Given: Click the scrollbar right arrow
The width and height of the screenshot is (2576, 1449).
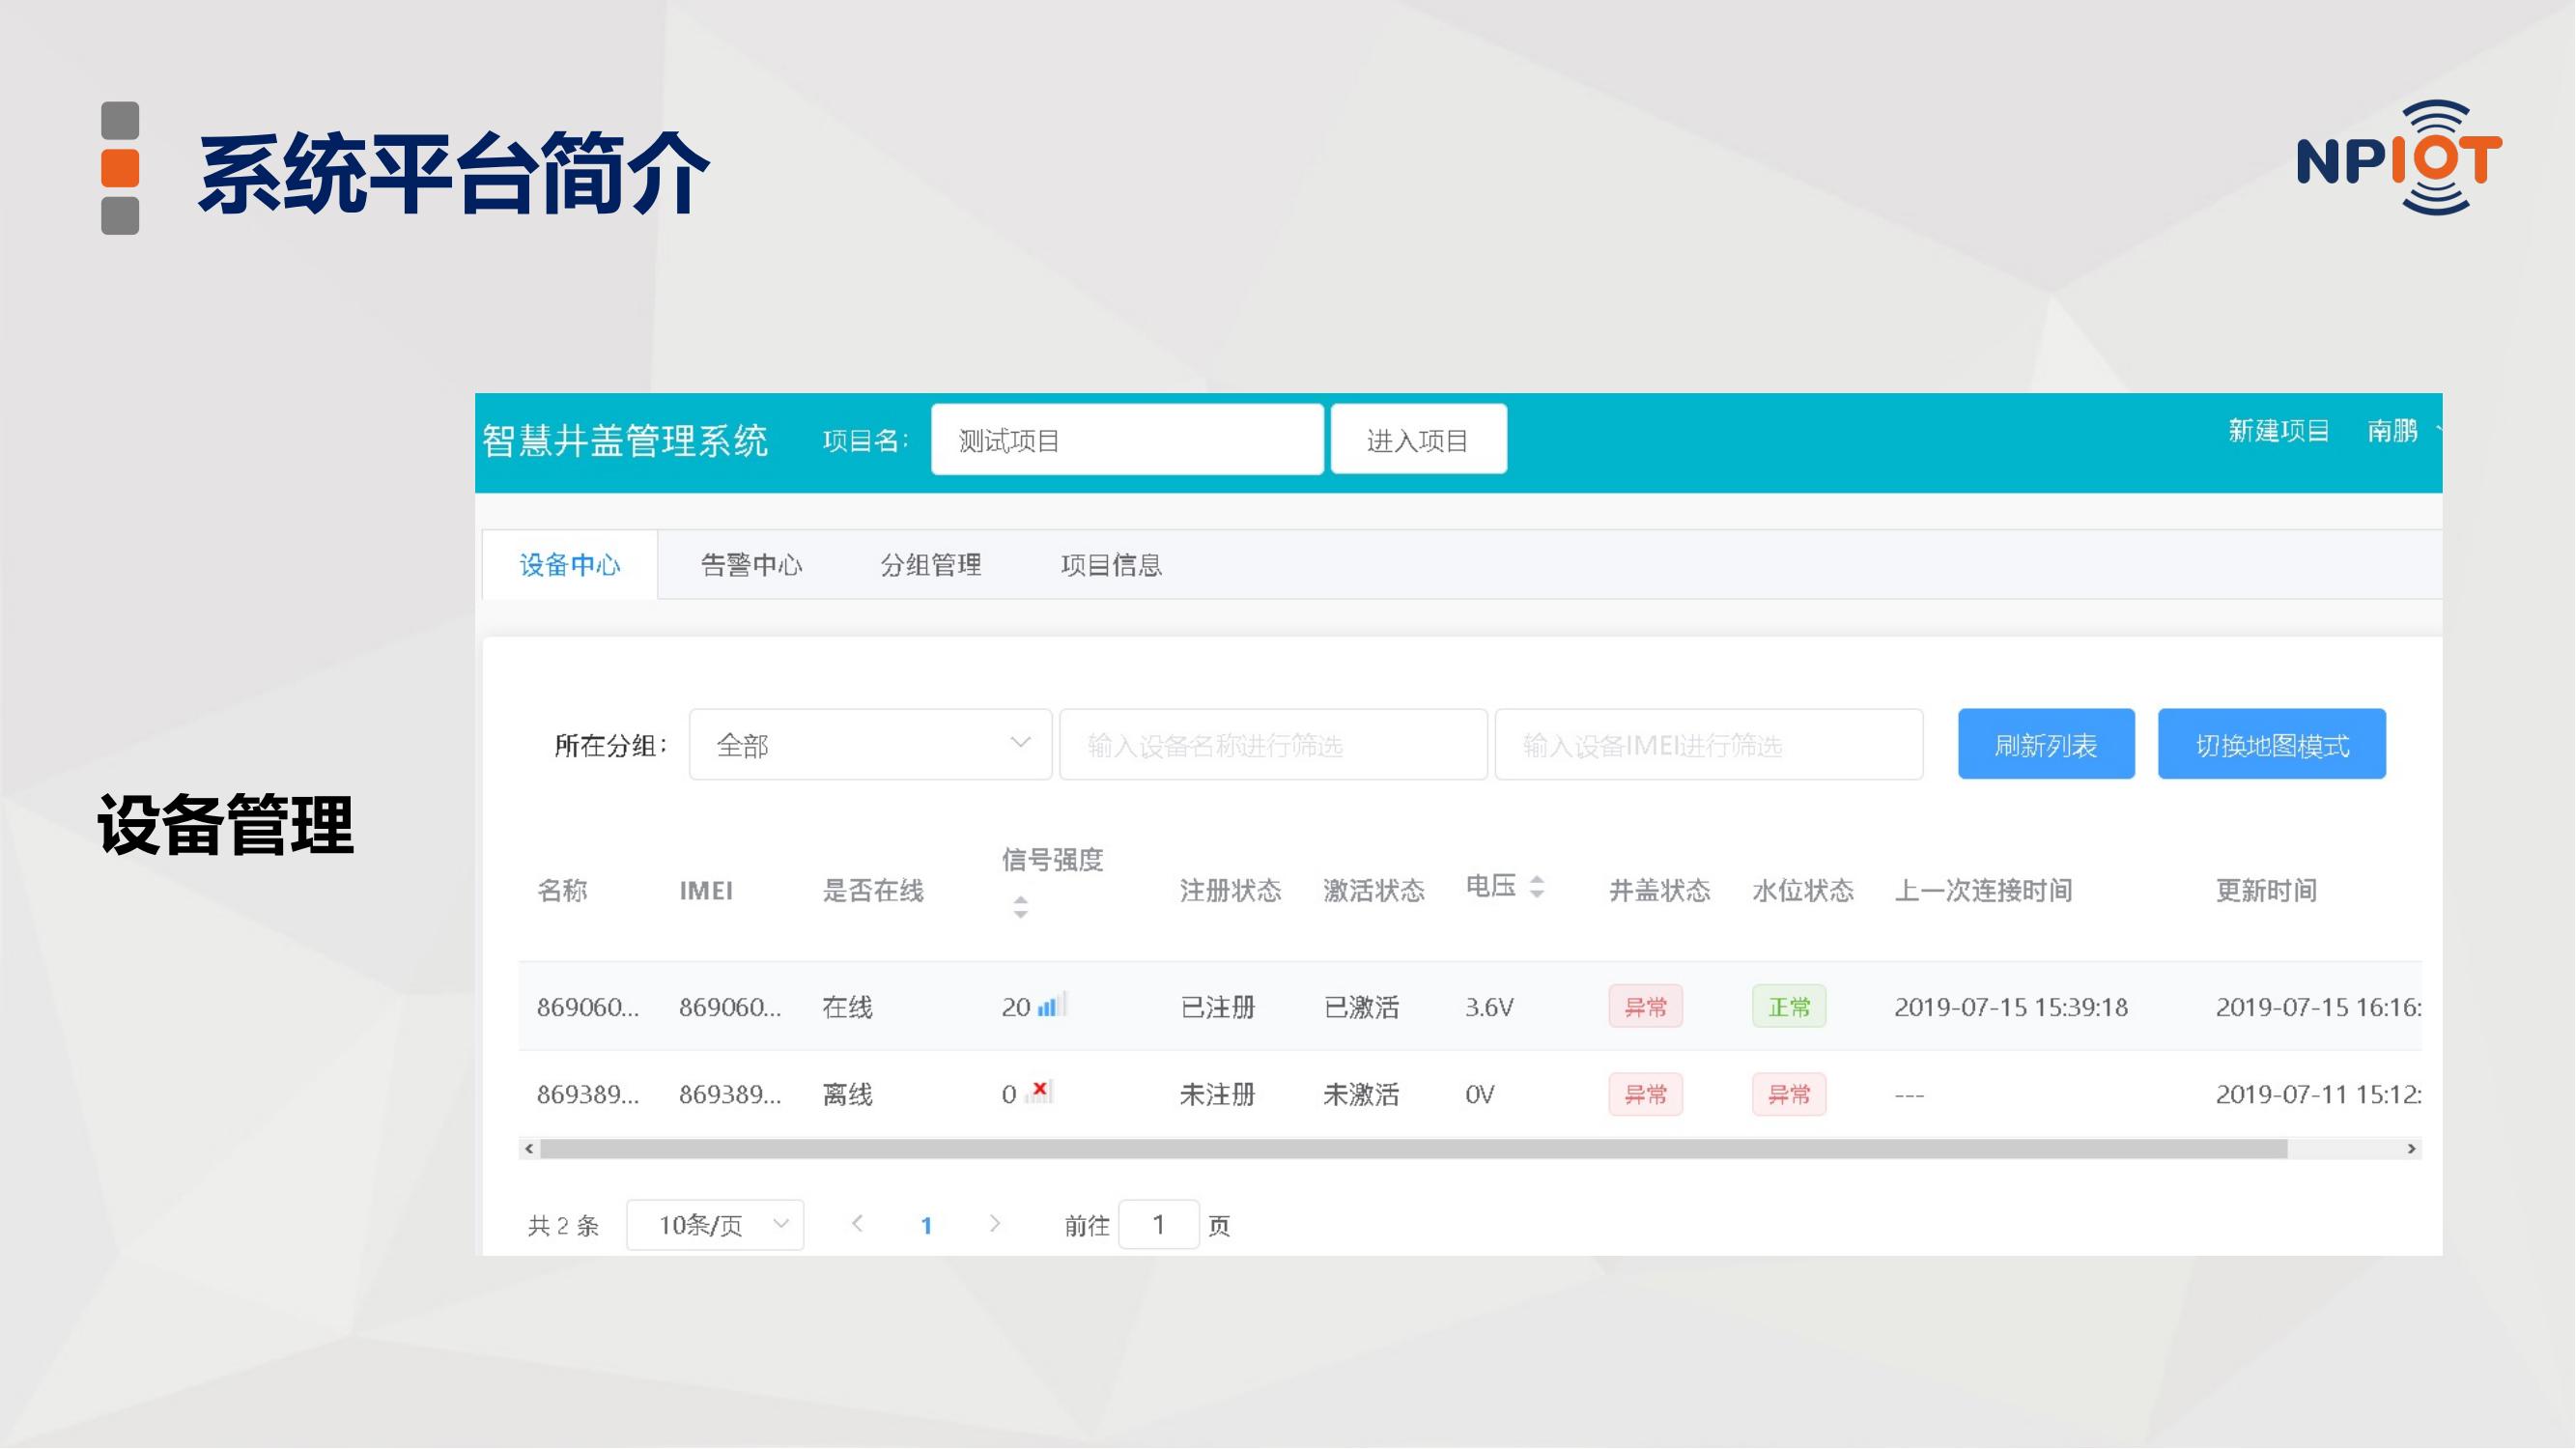Looking at the screenshot, I should click(x=2411, y=1149).
